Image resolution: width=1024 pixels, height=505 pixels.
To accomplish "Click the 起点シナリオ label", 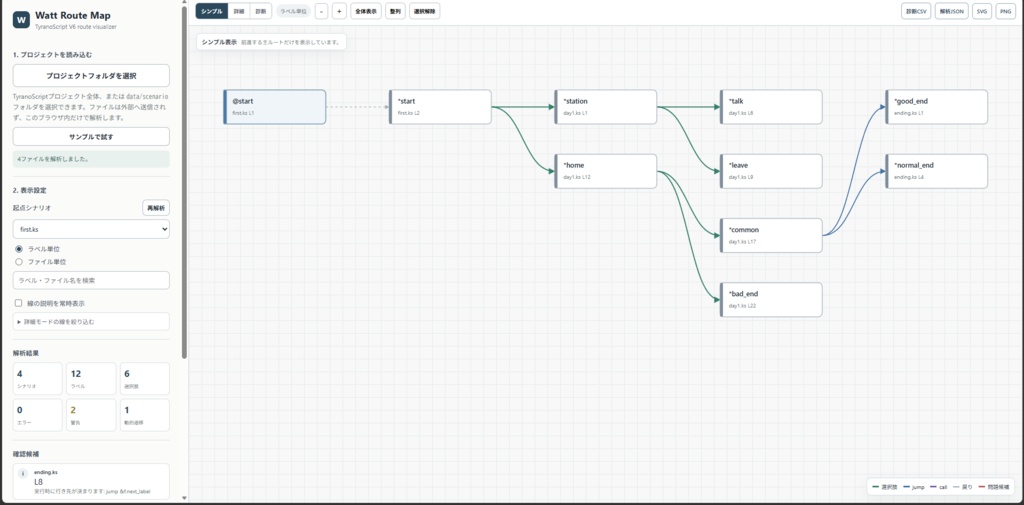I will pyautogui.click(x=31, y=208).
